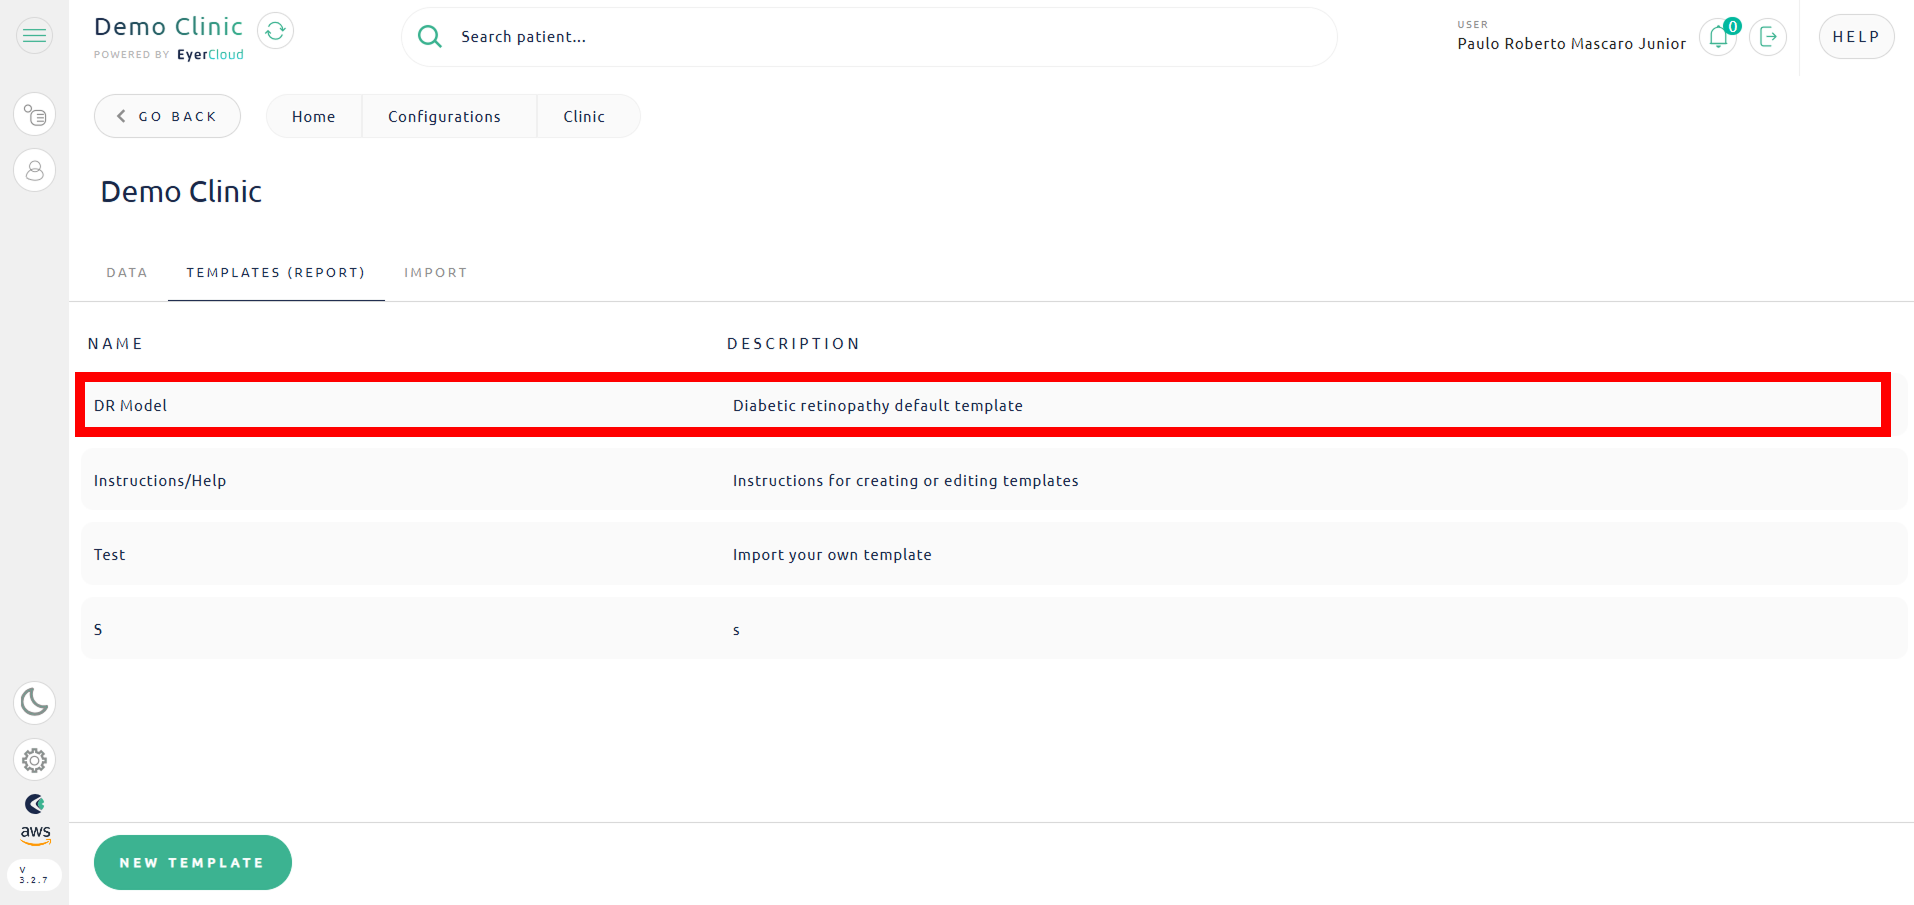Switch to the IMPORT tab
The image size is (1914, 905).
pyautogui.click(x=435, y=273)
